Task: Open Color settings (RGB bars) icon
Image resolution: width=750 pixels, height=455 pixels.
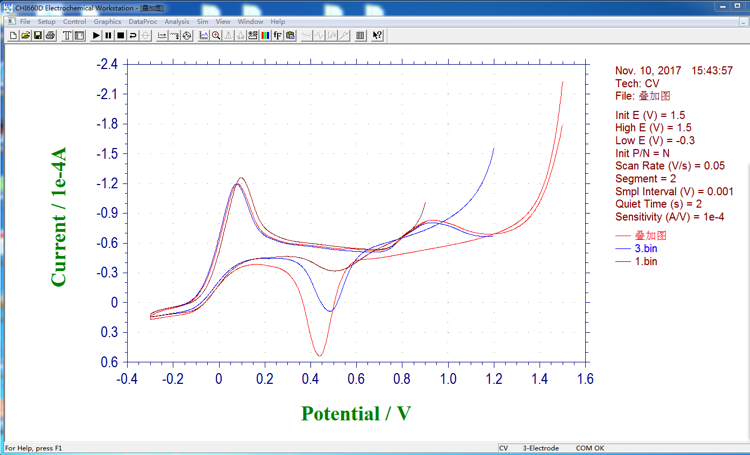Action: tap(265, 35)
